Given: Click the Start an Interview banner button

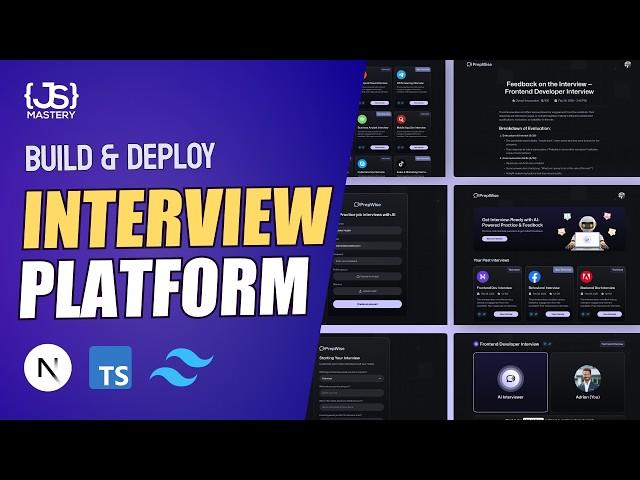Looking at the screenshot, I should [x=495, y=239].
